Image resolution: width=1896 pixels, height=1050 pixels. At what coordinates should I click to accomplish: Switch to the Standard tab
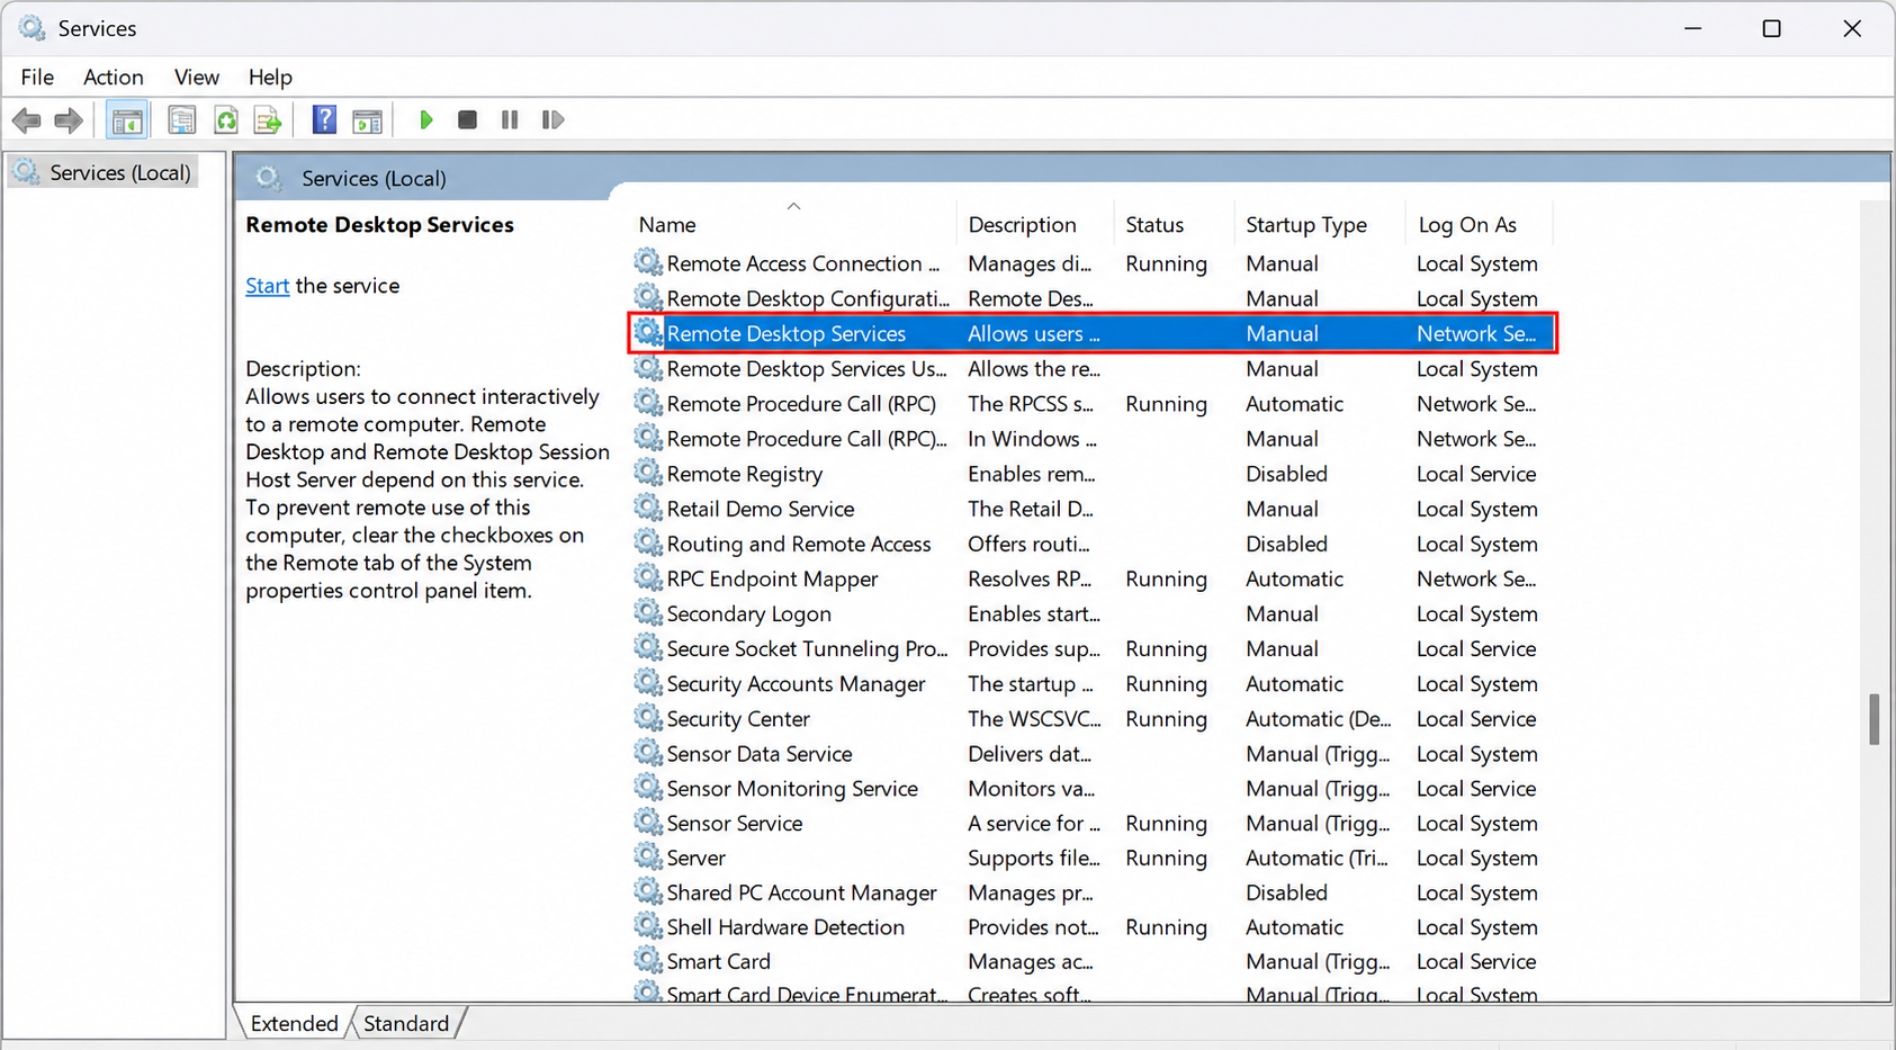[x=406, y=1023]
